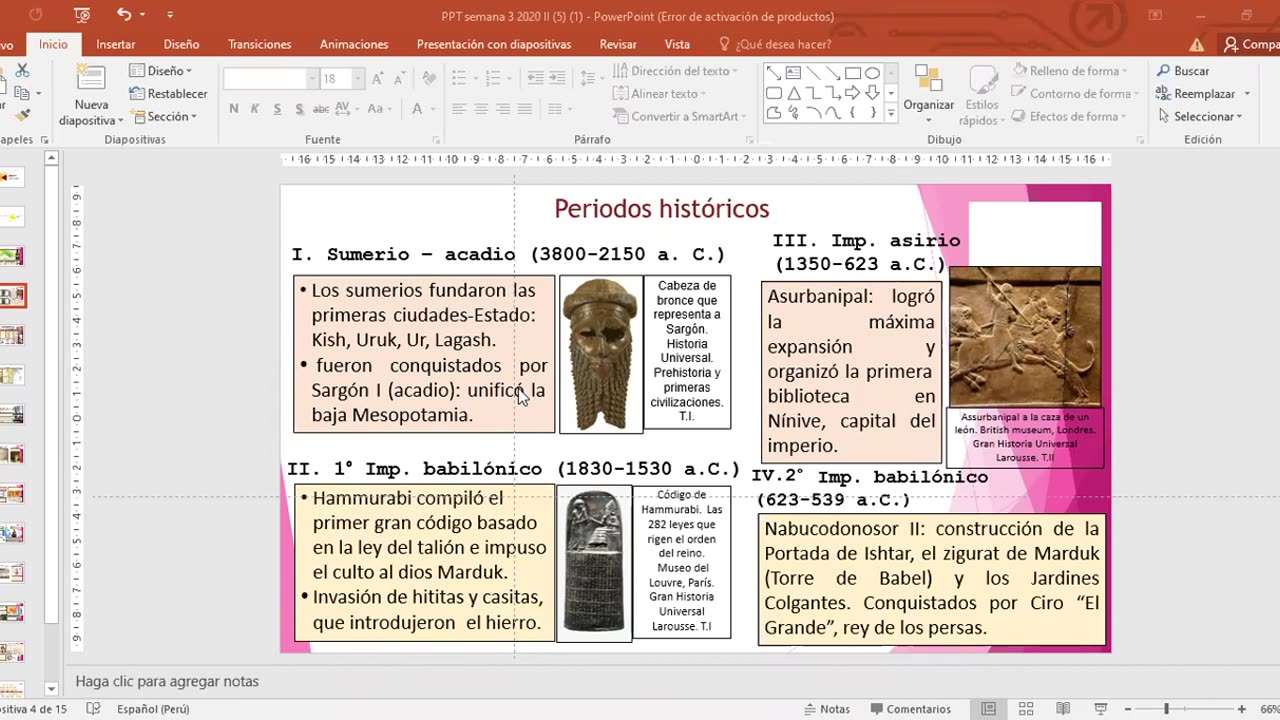Toggle bold N formatting

pyautogui.click(x=234, y=109)
